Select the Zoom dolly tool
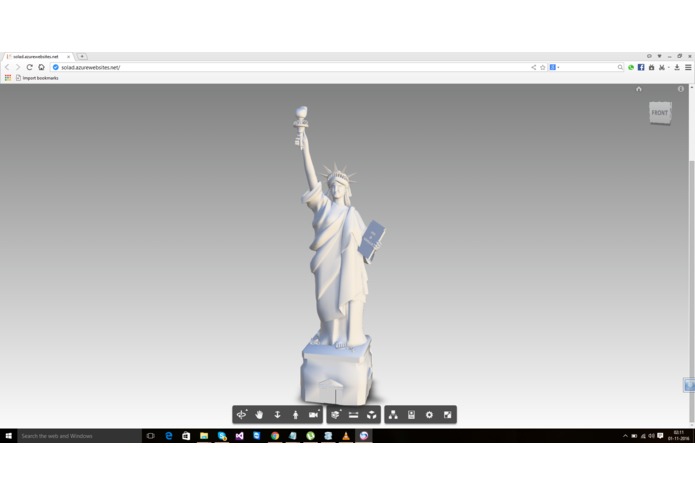The height and width of the screenshot is (494, 695). click(x=277, y=415)
